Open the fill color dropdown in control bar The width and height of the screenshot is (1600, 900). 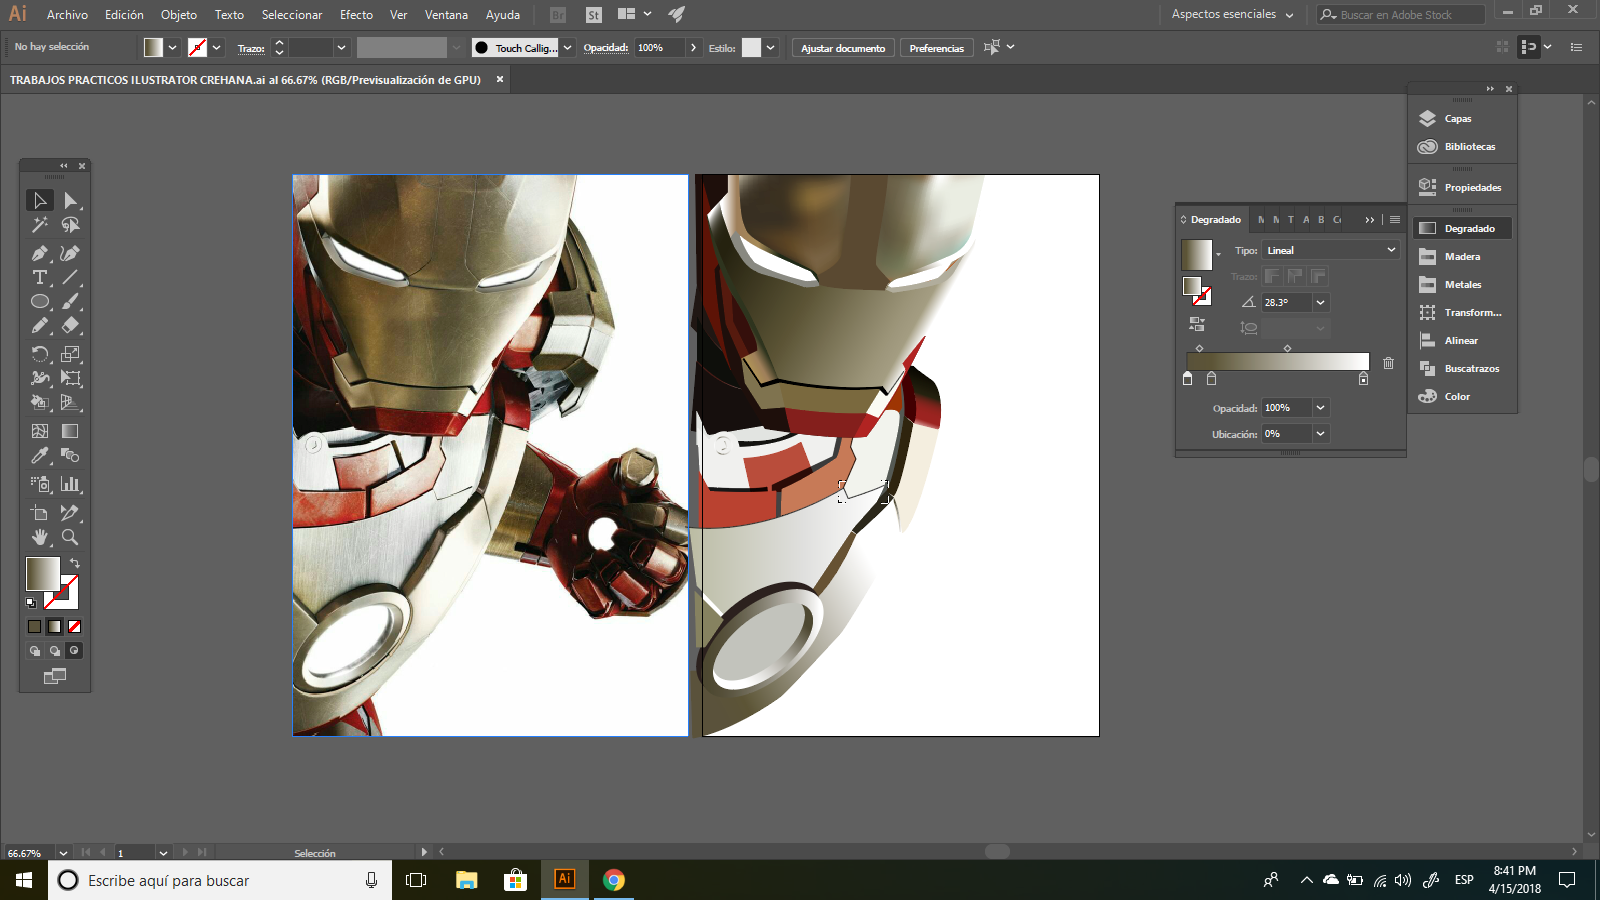click(173, 47)
